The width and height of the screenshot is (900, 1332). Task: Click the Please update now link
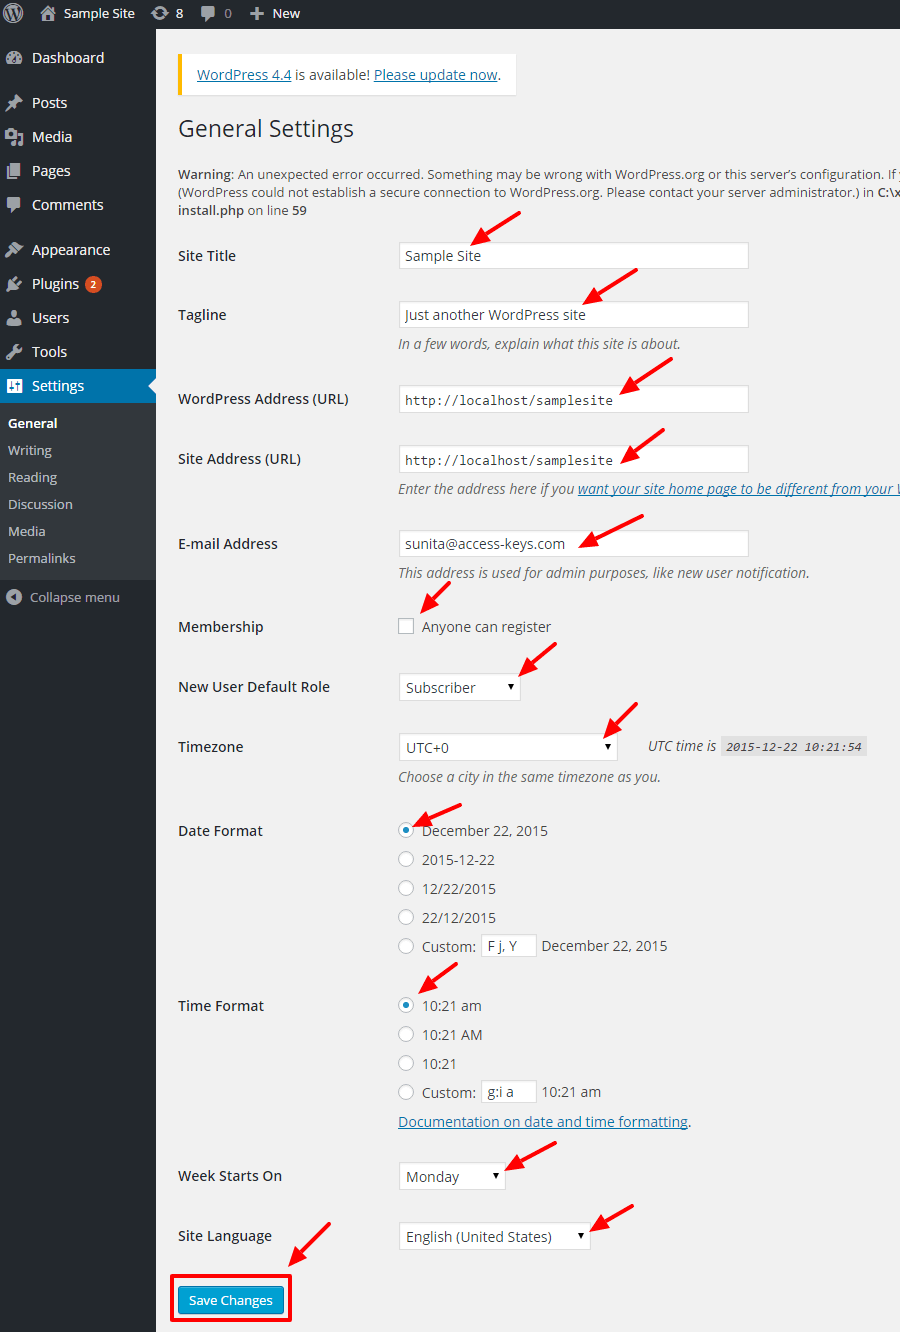(436, 75)
